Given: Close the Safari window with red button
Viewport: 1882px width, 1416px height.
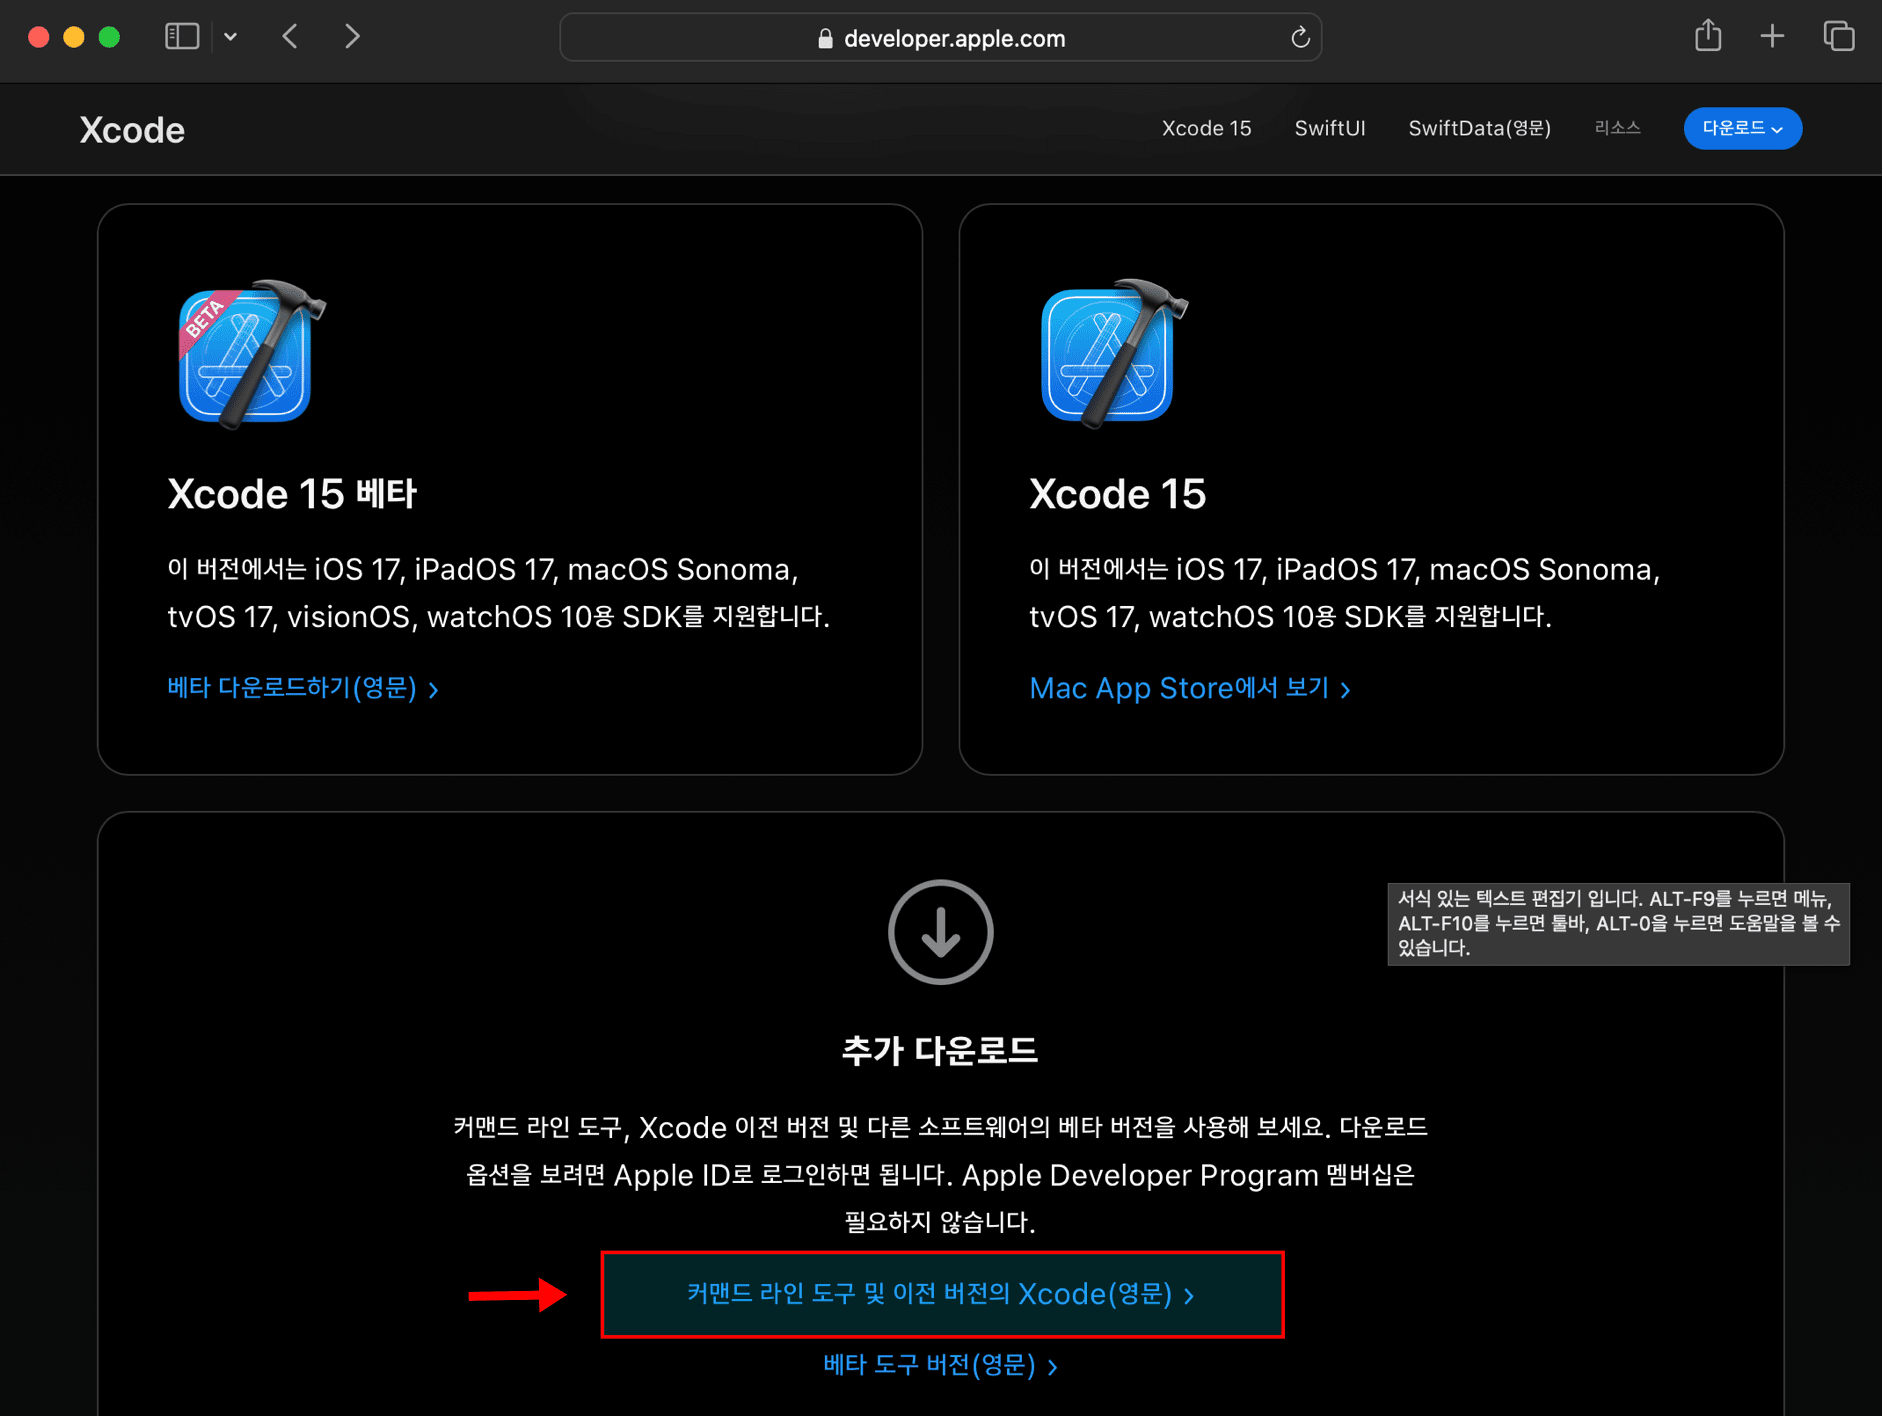Looking at the screenshot, I should (39, 37).
